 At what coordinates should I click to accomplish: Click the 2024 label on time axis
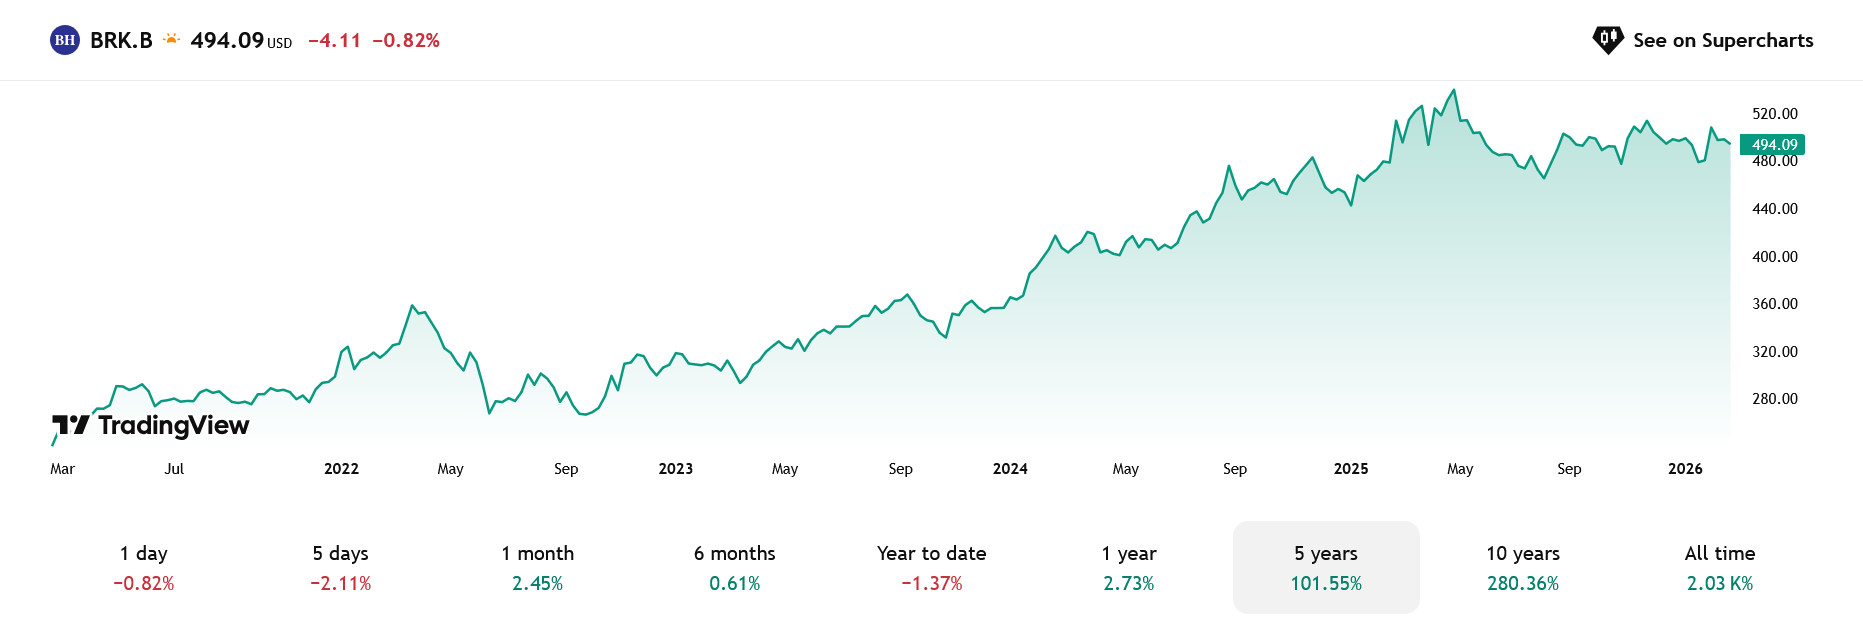[x=1010, y=469]
